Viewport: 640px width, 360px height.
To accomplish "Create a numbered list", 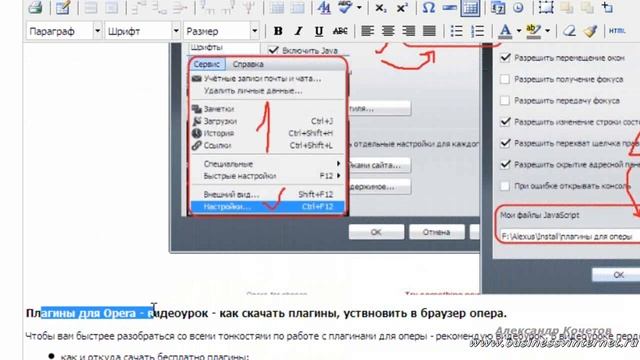I will 477,31.
